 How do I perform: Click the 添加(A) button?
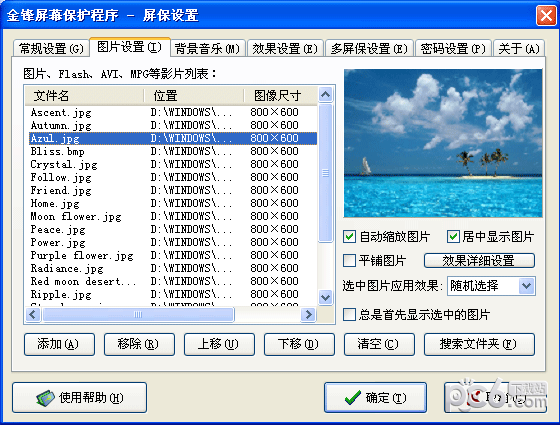tap(59, 344)
